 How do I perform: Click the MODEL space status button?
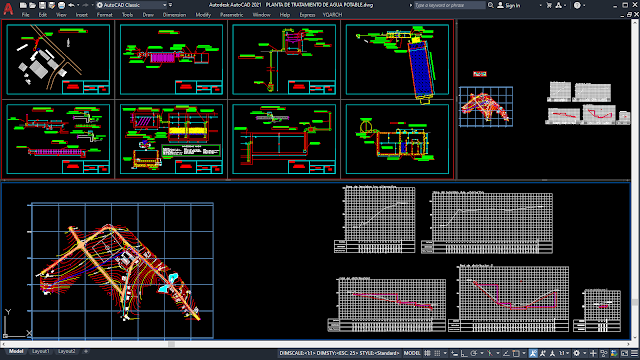coord(412,353)
